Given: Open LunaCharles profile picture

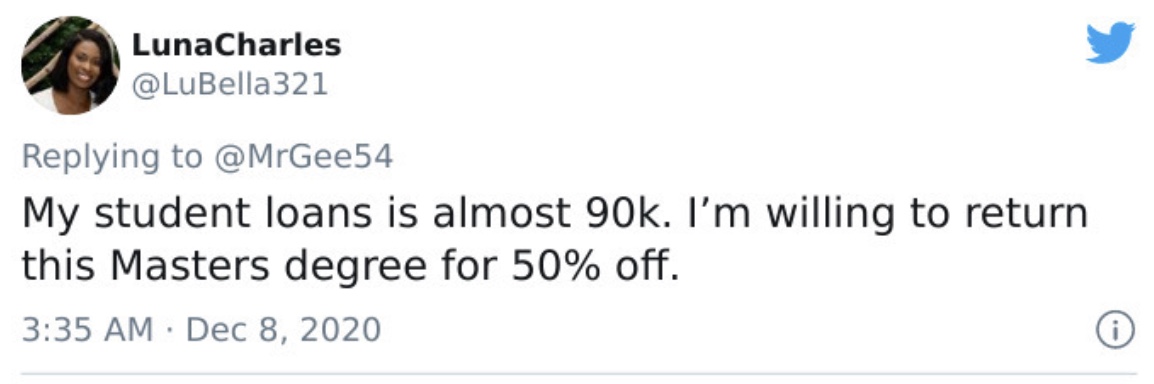Looking at the screenshot, I should coord(71,65).
